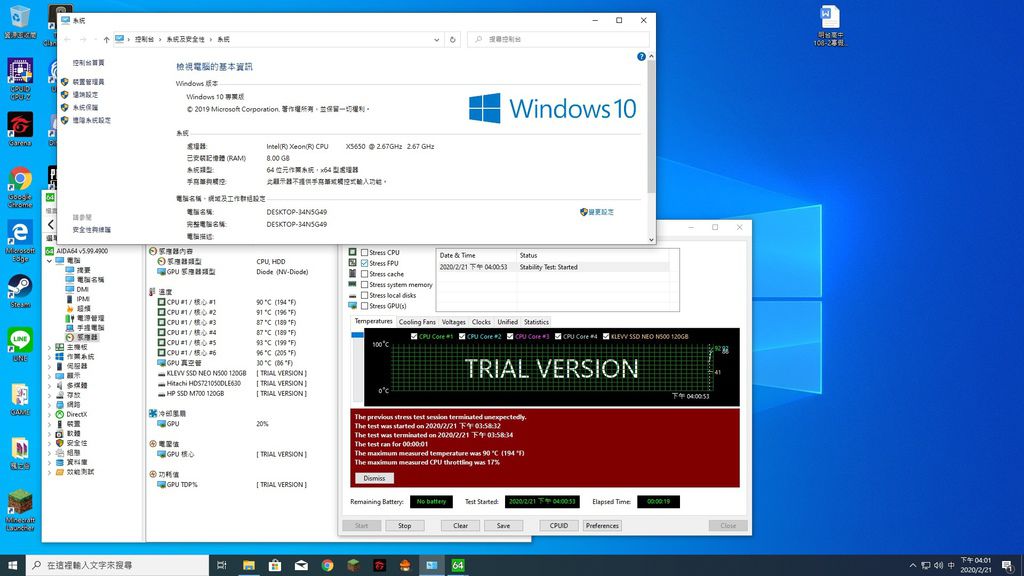Expand the 安全性 tree node
1024x576 pixels.
point(50,443)
